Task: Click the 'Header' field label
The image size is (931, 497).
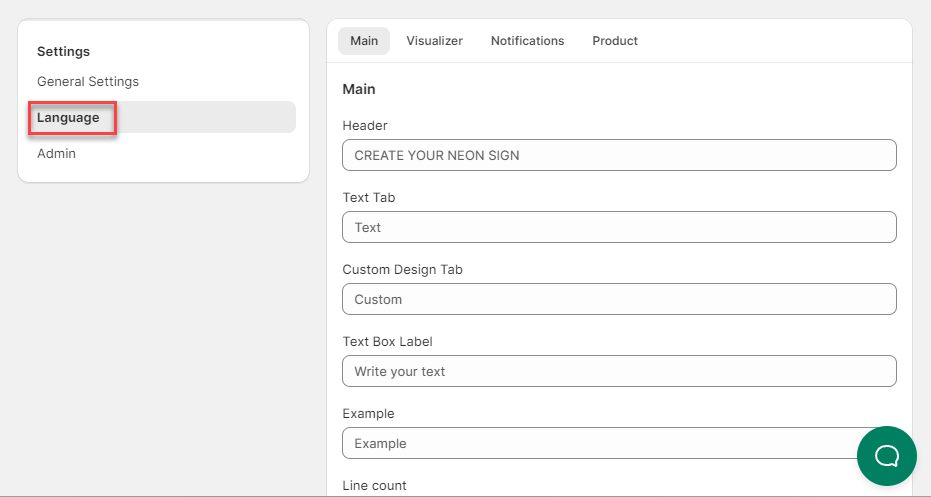Action: pyautogui.click(x=365, y=125)
